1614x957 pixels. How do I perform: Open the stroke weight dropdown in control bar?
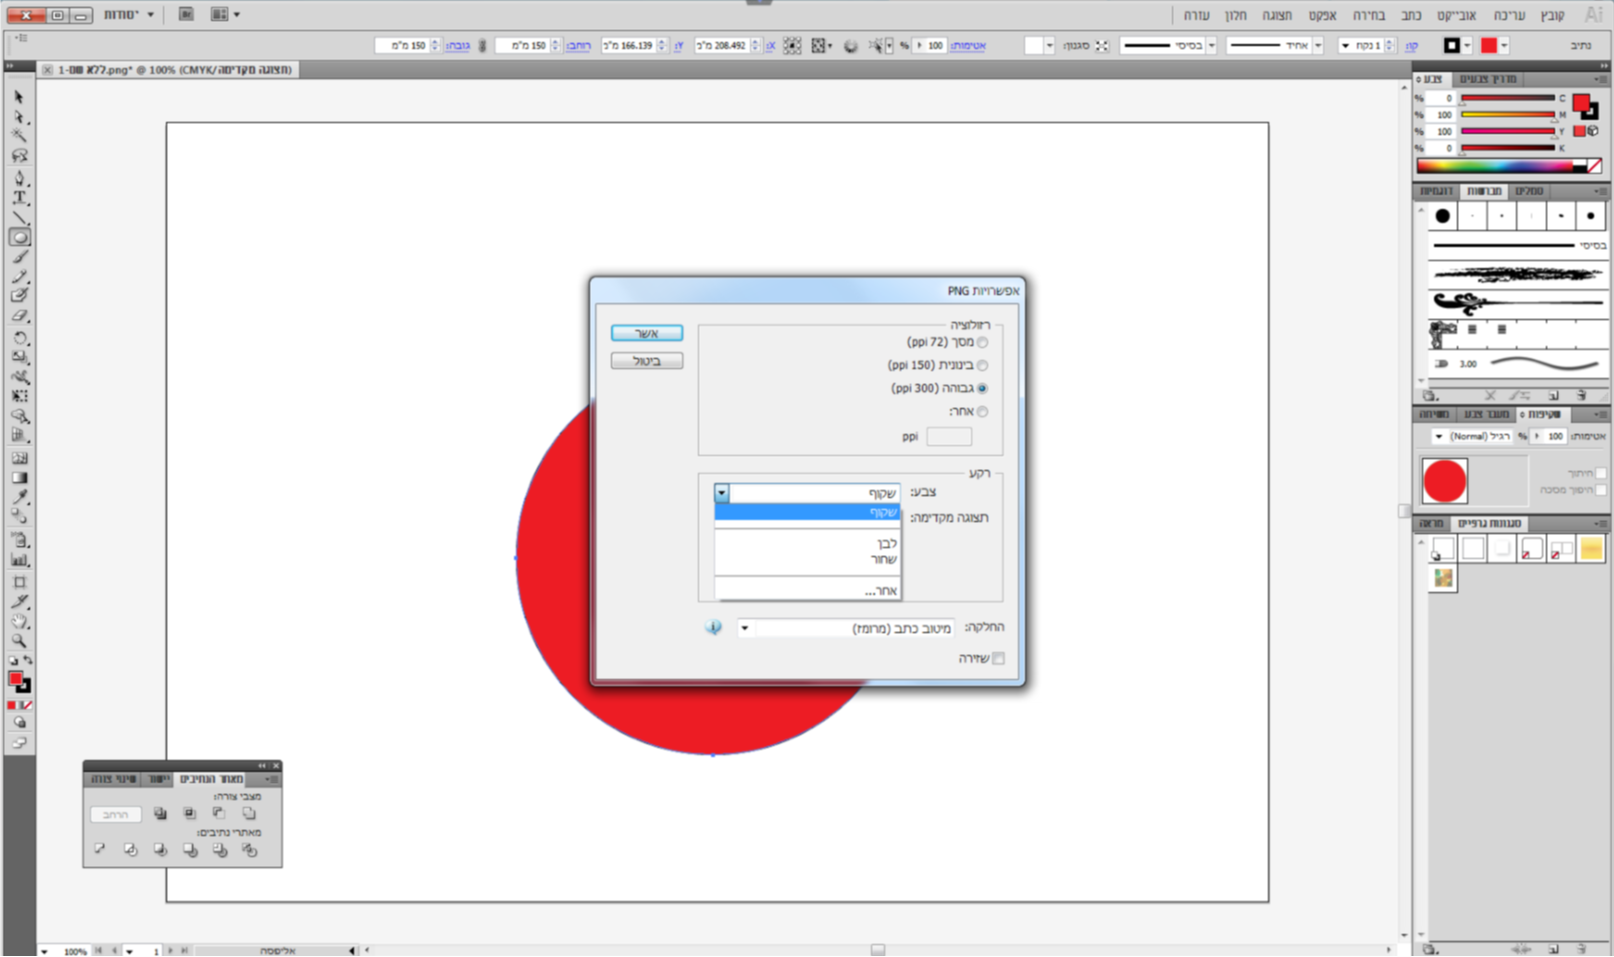pos(1344,46)
